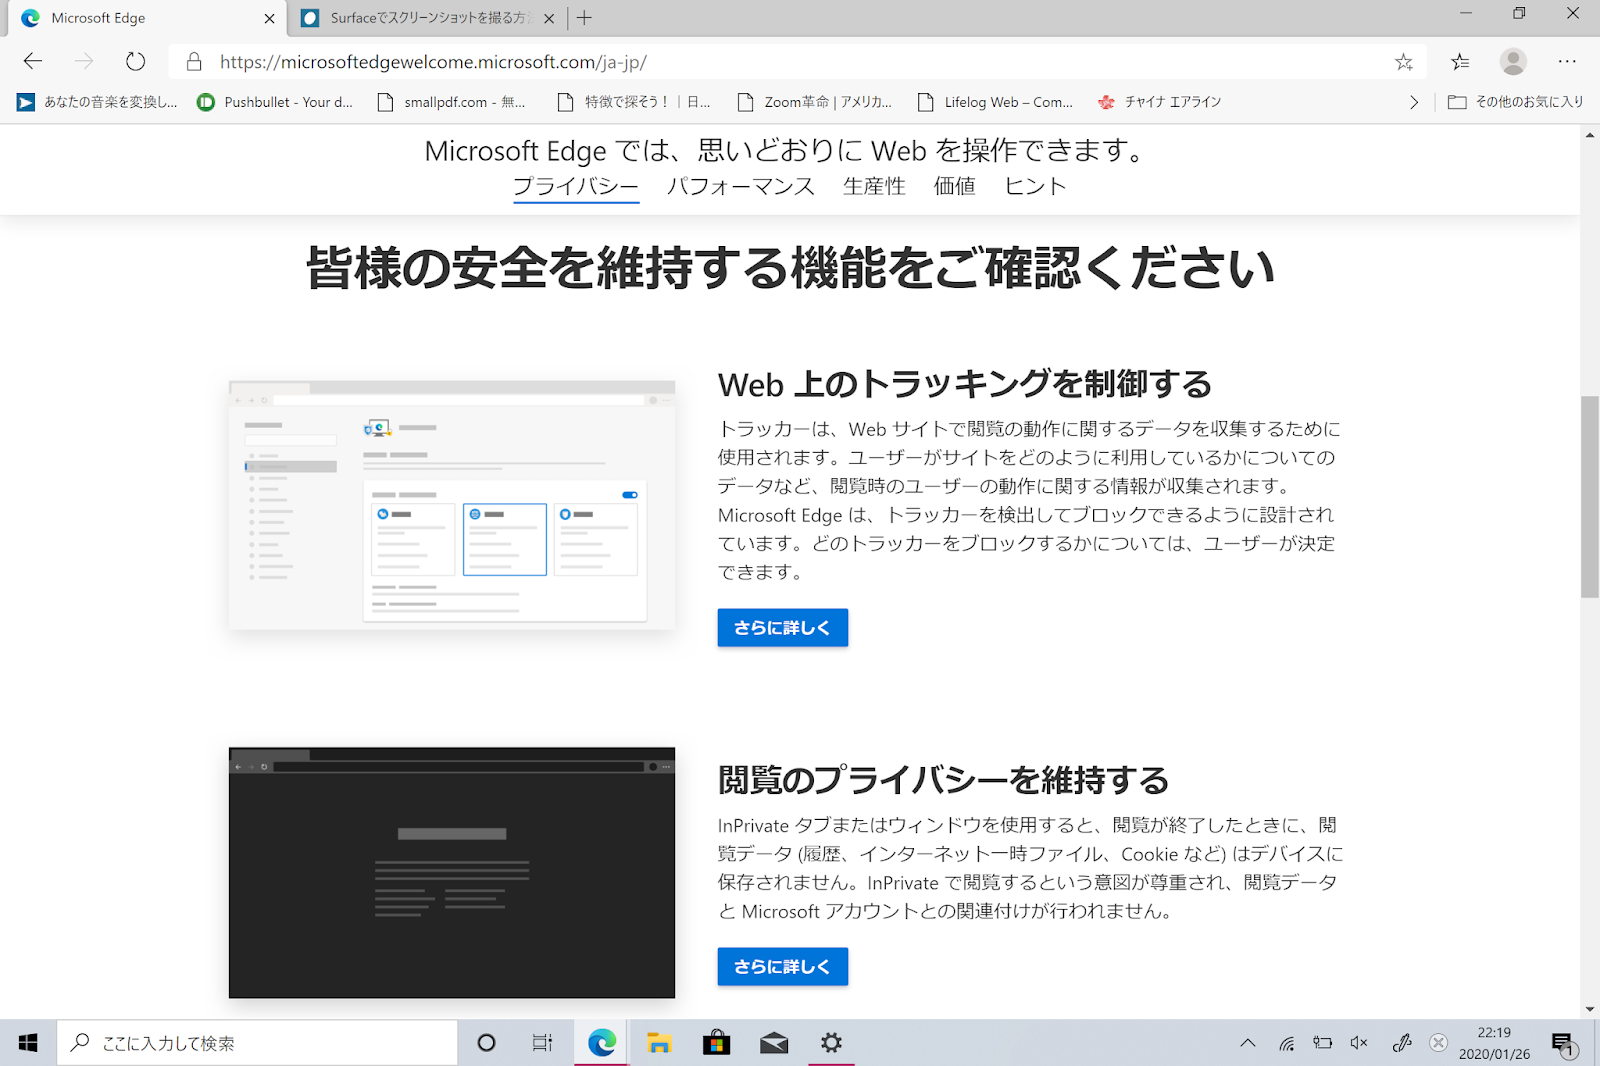The width and height of the screenshot is (1600, 1066).
Task: Click the forward navigation arrow
Action: pos(84,62)
